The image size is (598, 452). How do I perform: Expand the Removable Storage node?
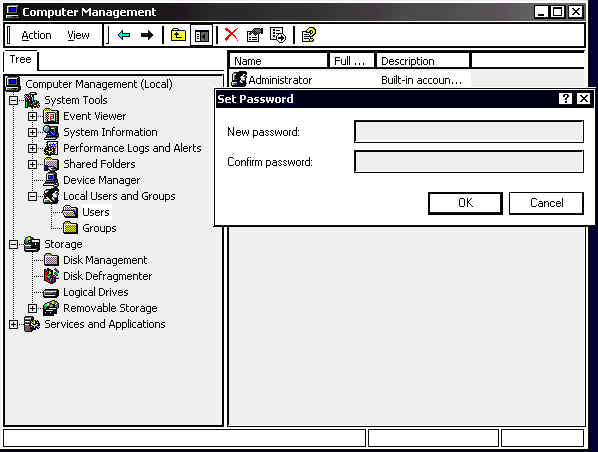pos(32,308)
